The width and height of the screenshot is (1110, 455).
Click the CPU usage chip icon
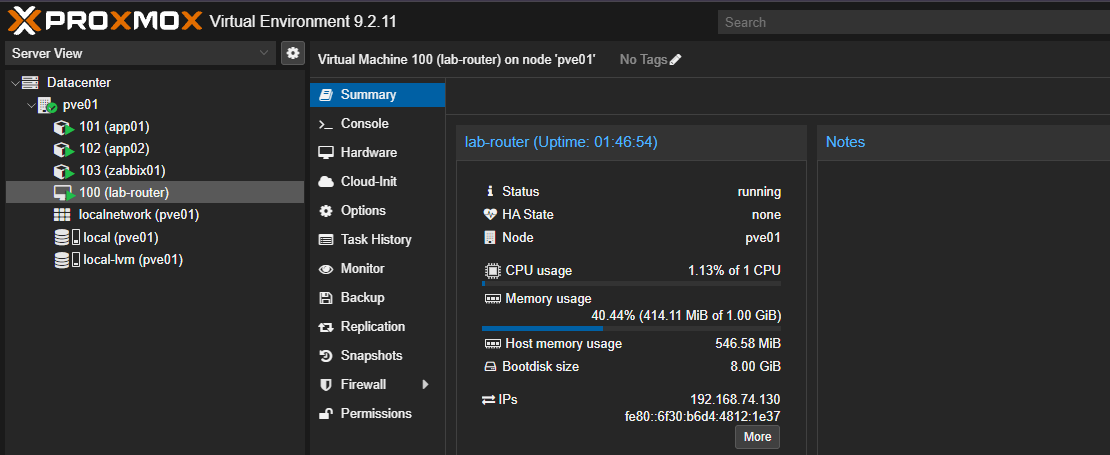click(491, 271)
